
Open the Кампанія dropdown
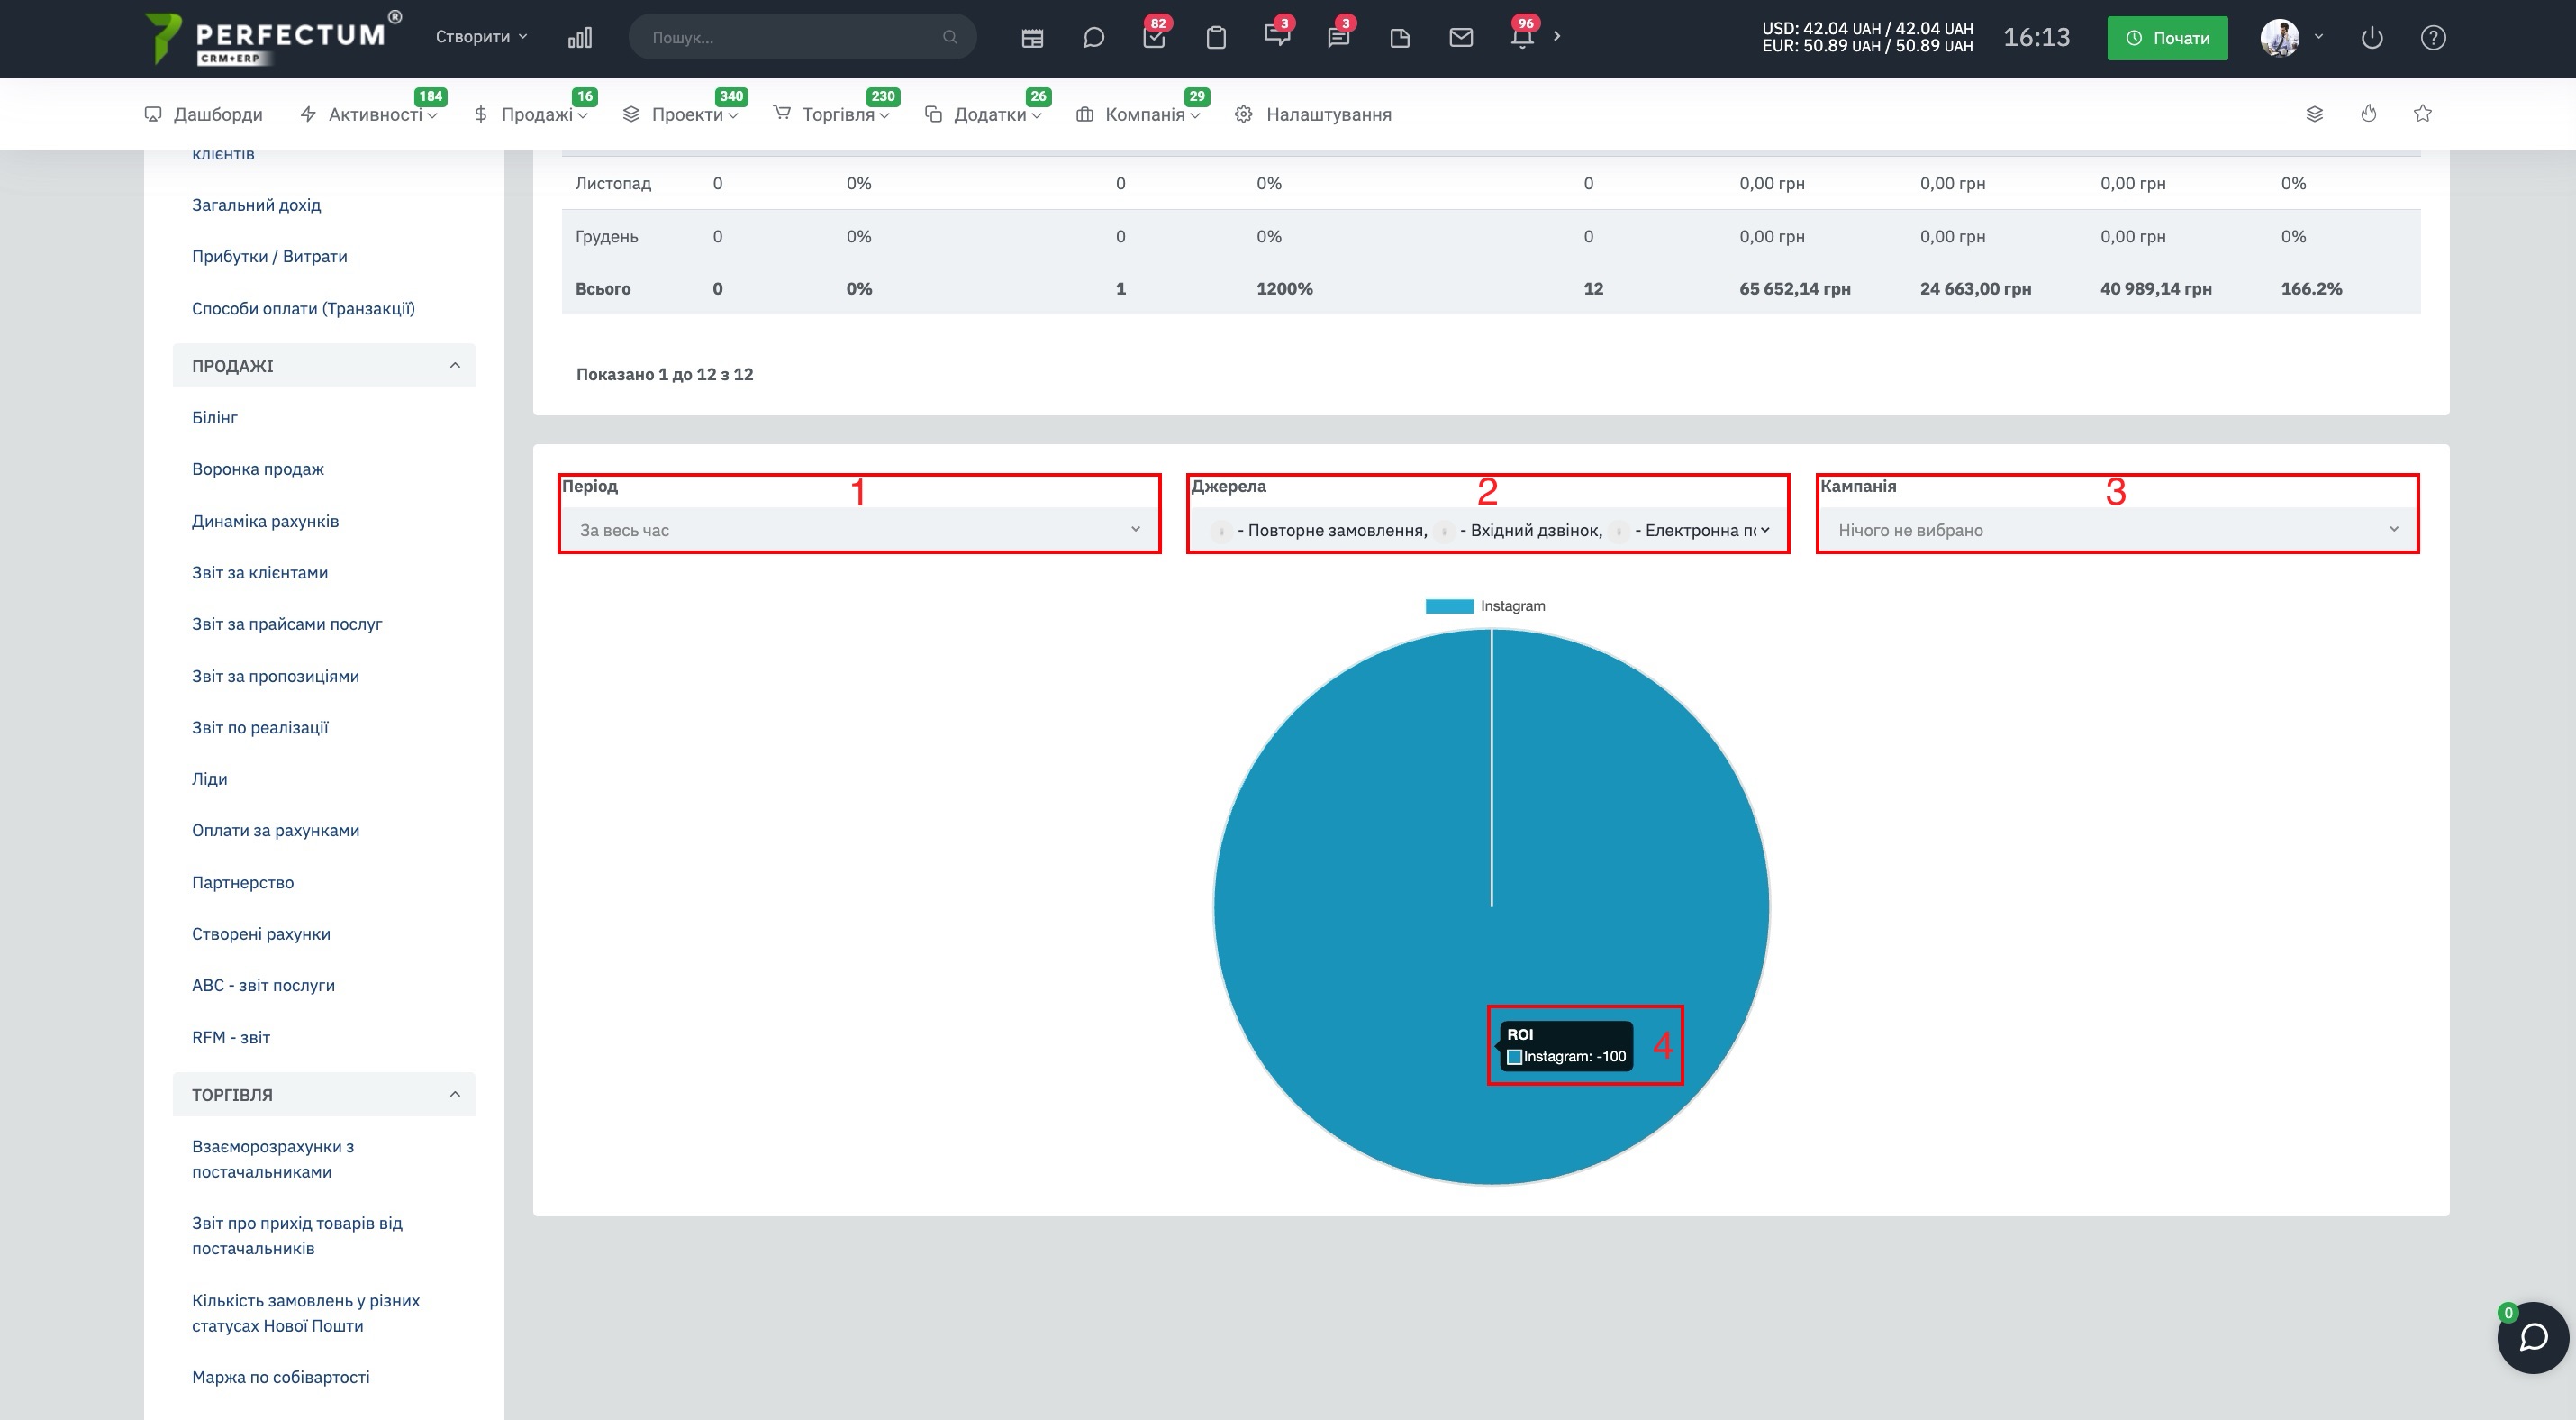tap(2118, 530)
